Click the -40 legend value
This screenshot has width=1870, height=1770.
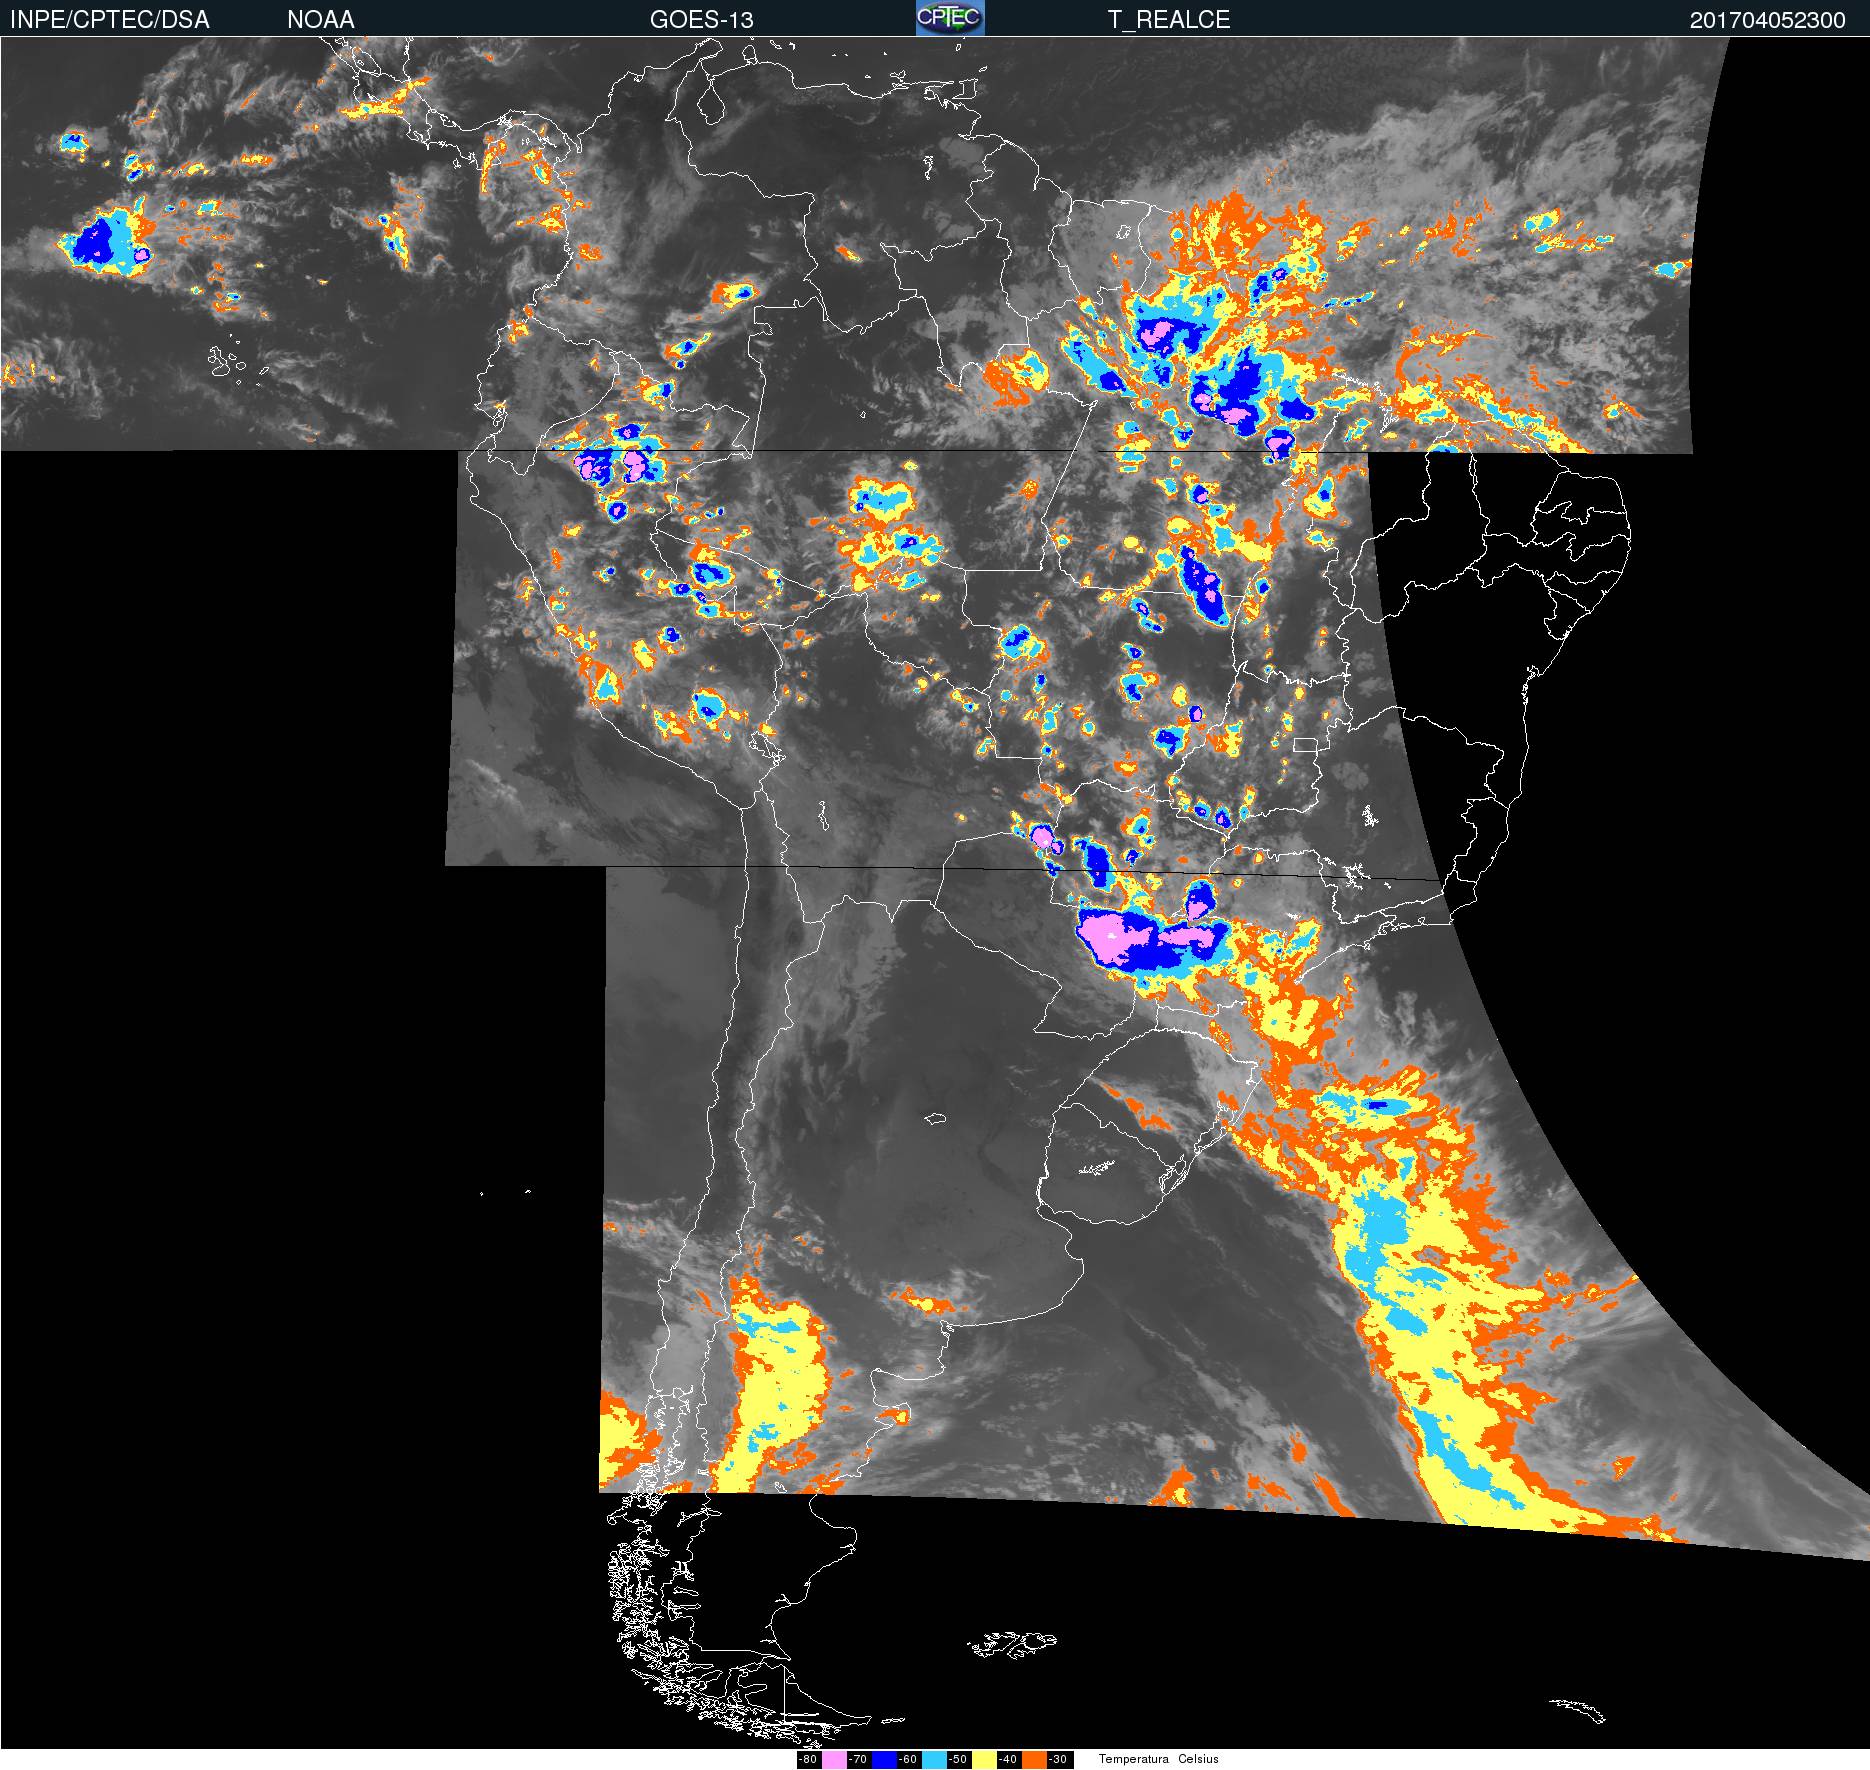1008,1759
